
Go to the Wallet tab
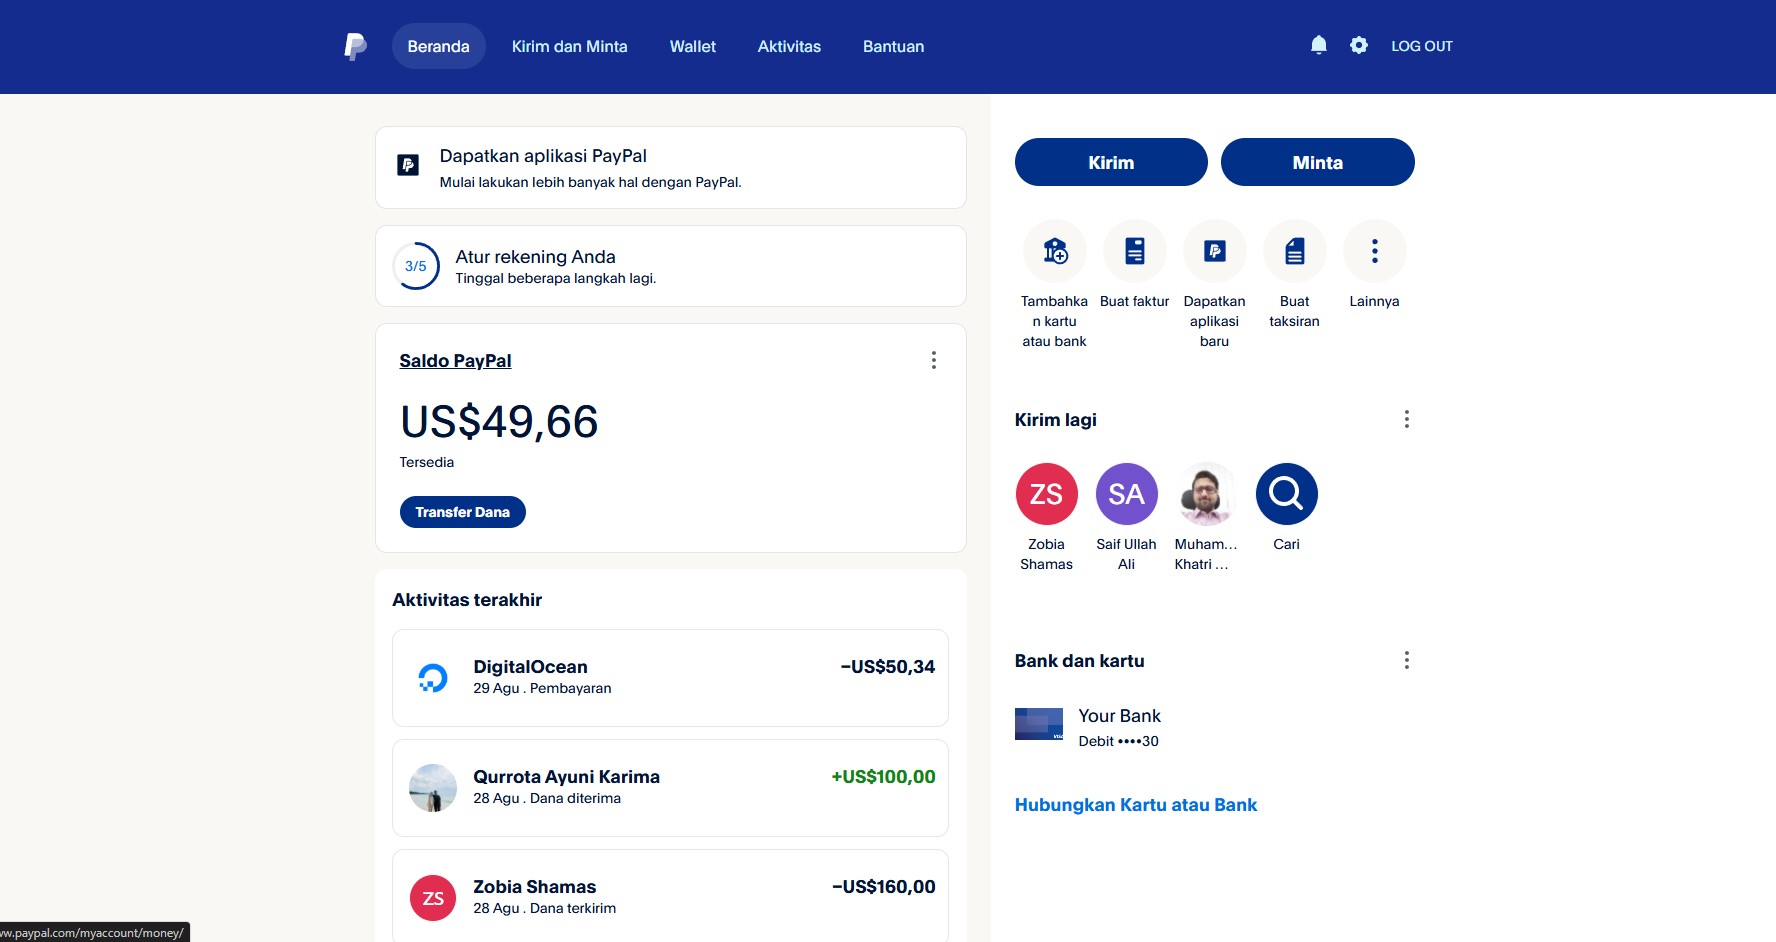pos(692,46)
